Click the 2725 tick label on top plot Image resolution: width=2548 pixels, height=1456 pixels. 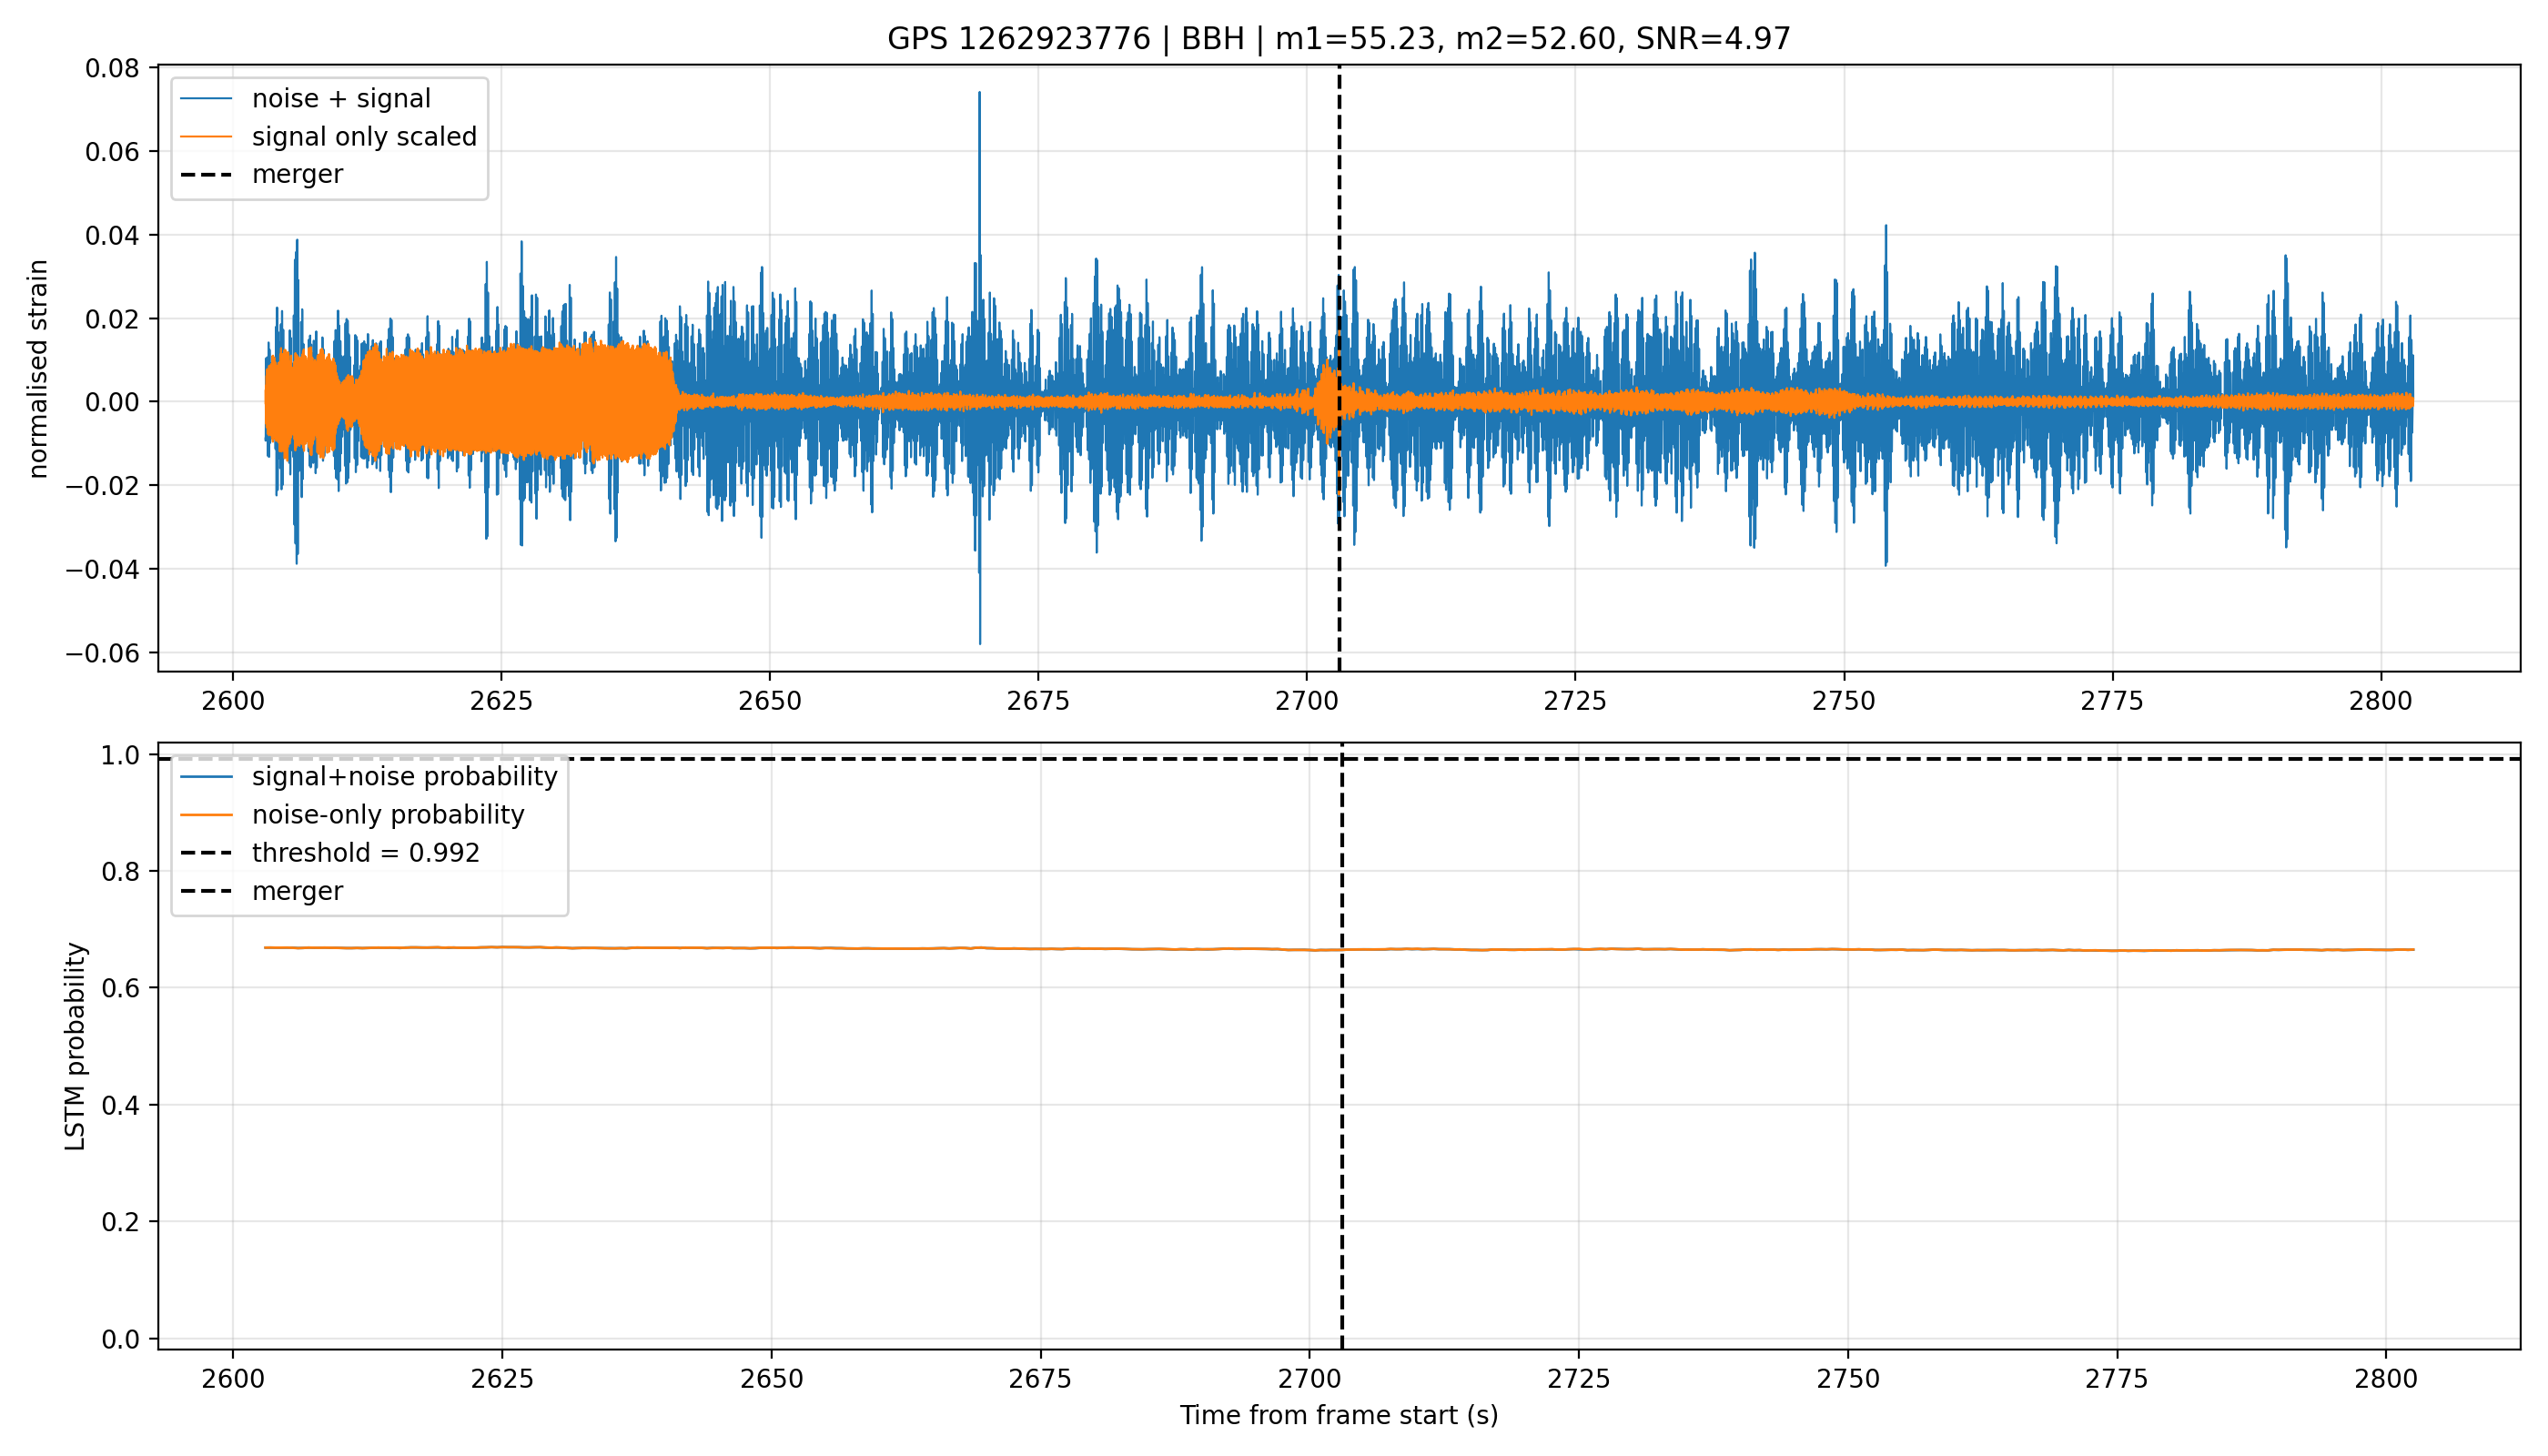pyautogui.click(x=1575, y=701)
